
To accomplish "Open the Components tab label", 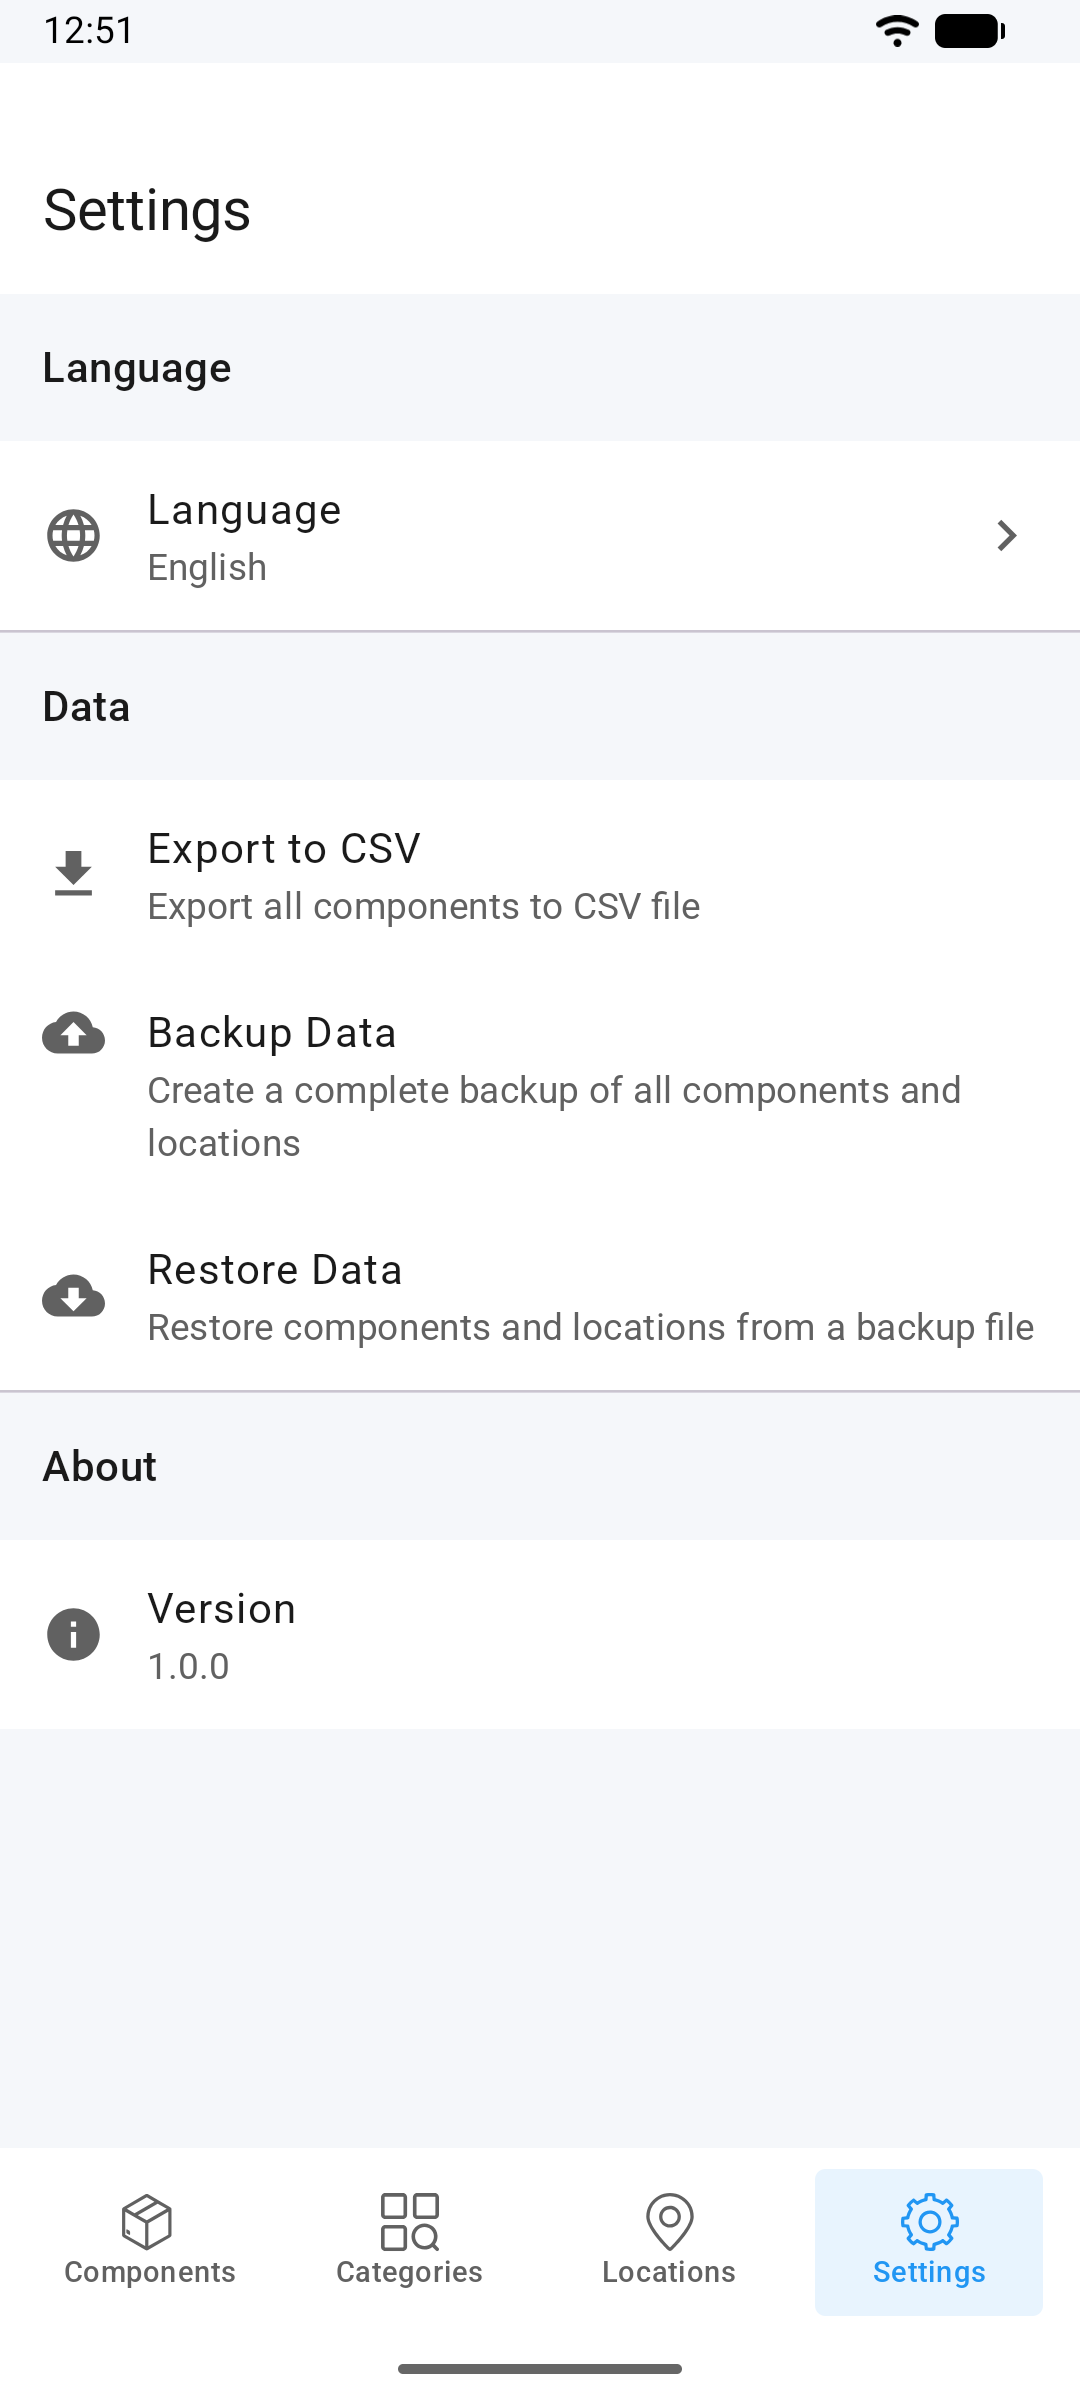I will (150, 2272).
